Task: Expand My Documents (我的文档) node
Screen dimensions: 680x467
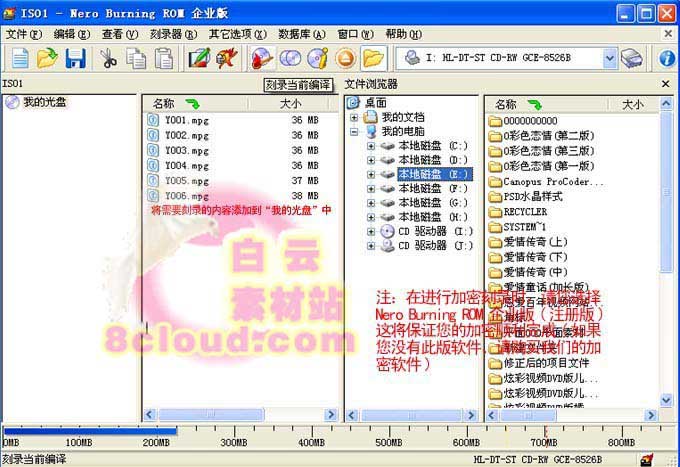Action: tap(354, 118)
